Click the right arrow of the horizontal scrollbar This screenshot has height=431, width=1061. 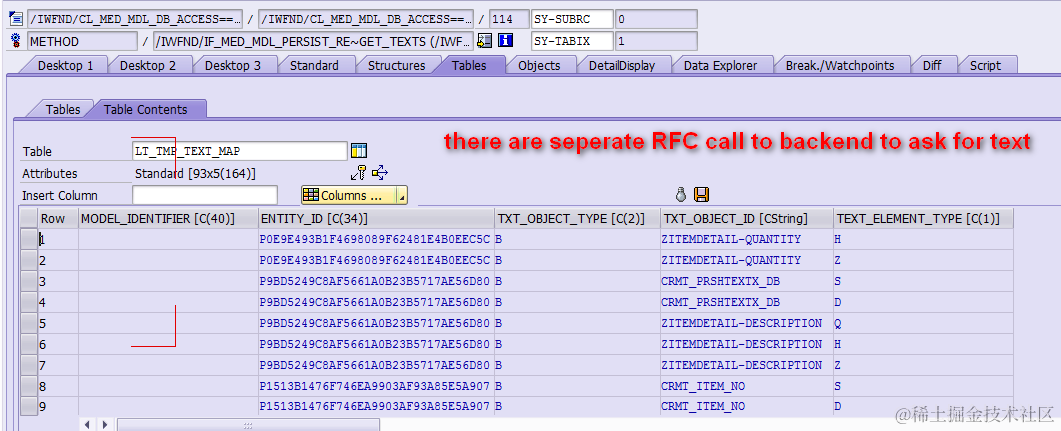[x=104, y=425]
